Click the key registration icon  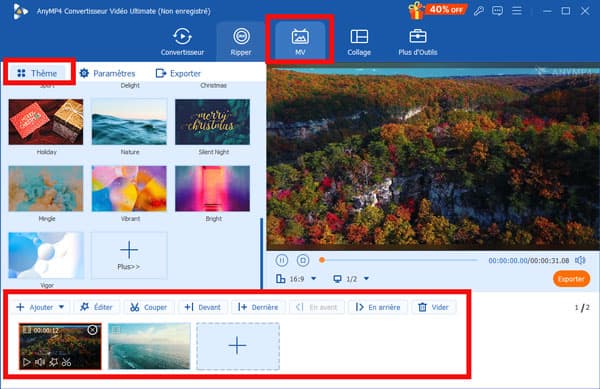478,11
